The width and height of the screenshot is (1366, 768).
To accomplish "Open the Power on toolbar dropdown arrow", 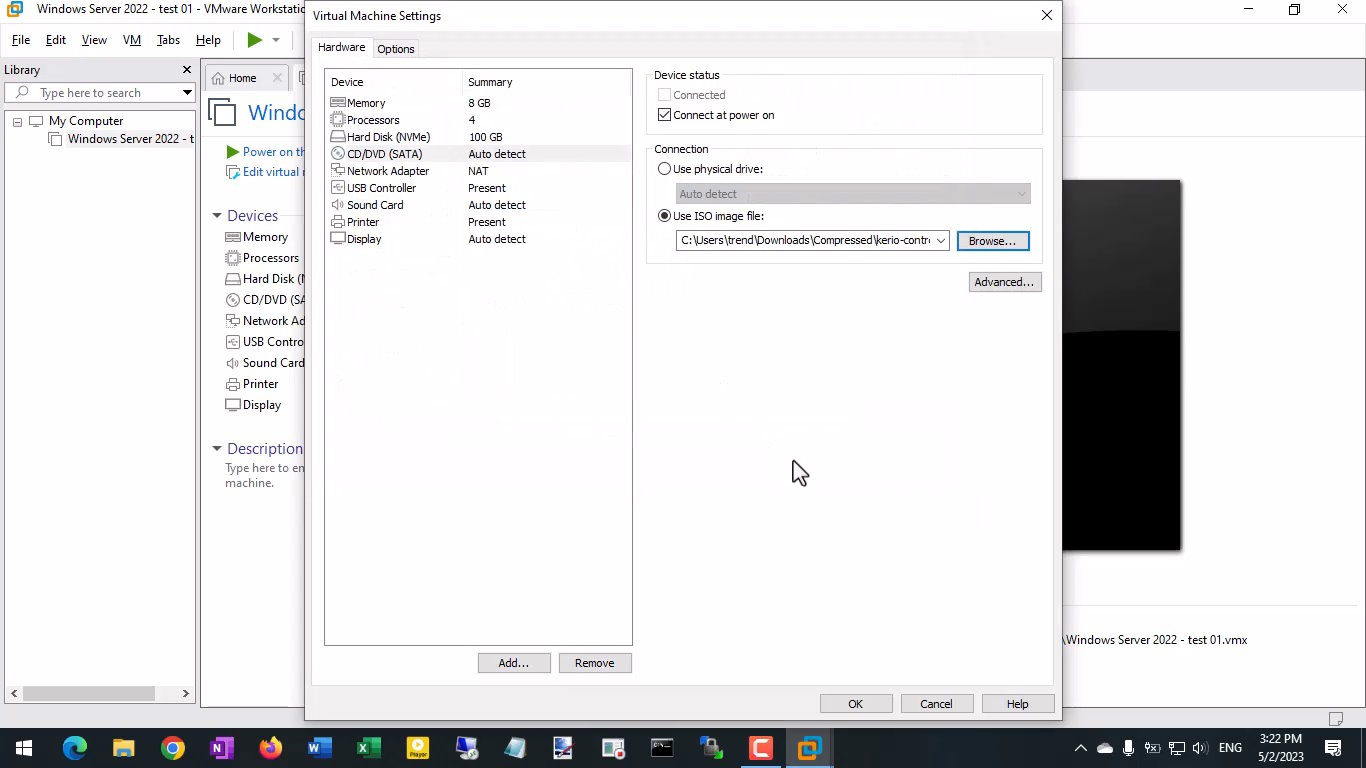I will 276,40.
